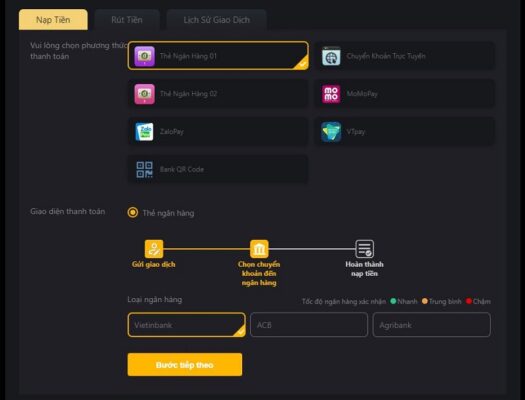Open the Nạp Tiền tab

pos(53,20)
